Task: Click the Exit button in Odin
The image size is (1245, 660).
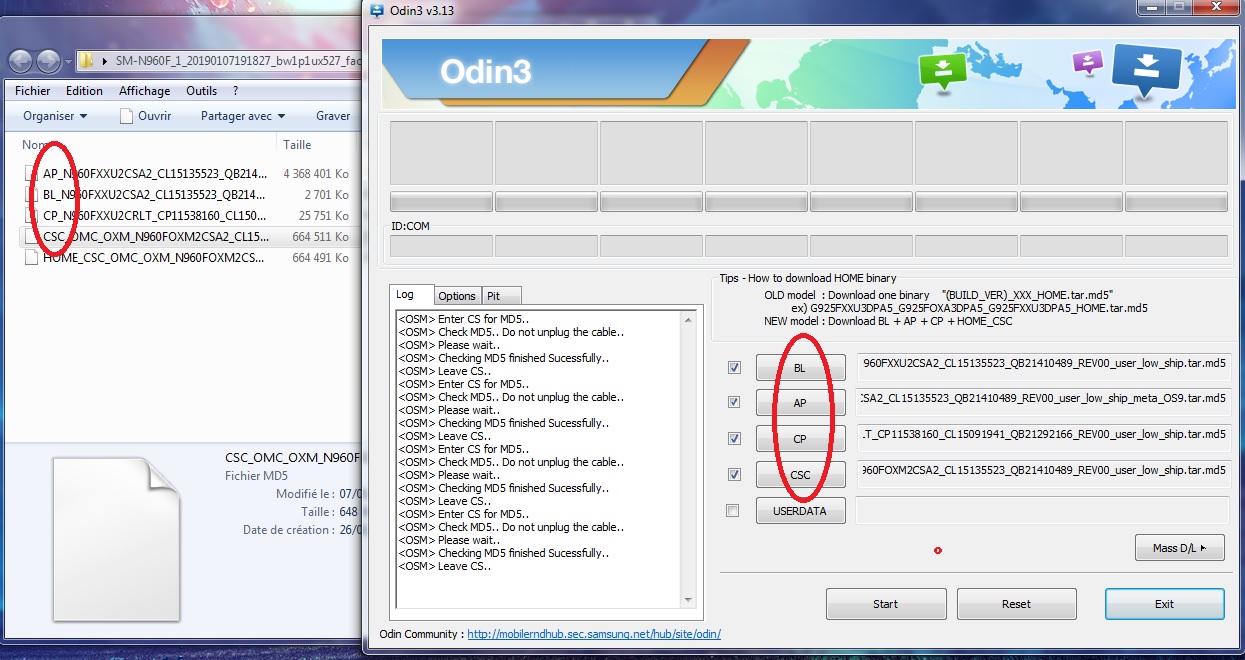Action: click(x=1164, y=604)
